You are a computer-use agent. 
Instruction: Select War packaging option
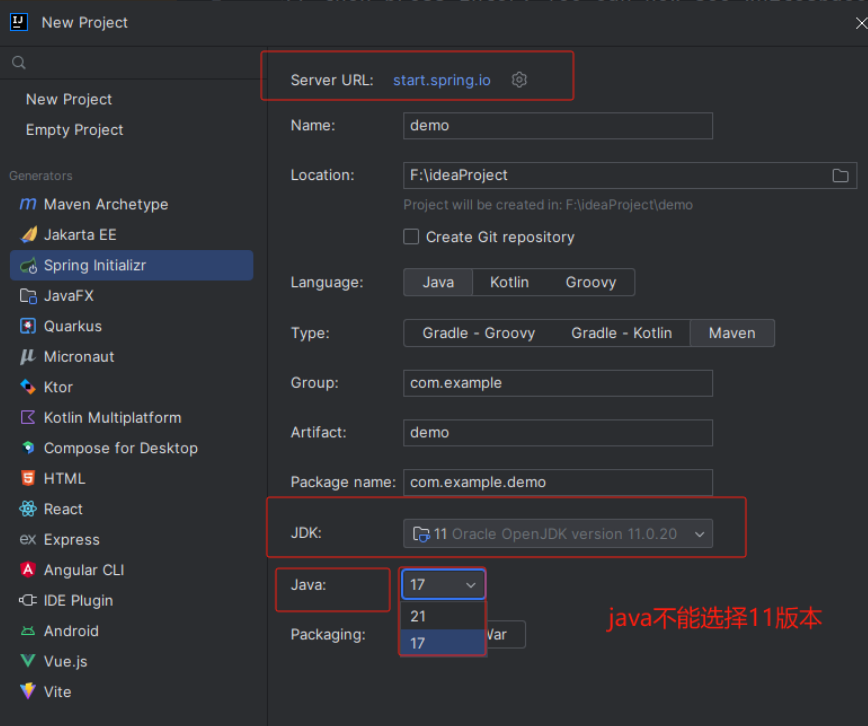505,635
